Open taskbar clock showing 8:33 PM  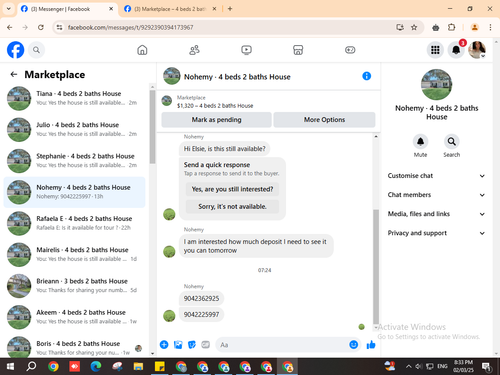463,366
